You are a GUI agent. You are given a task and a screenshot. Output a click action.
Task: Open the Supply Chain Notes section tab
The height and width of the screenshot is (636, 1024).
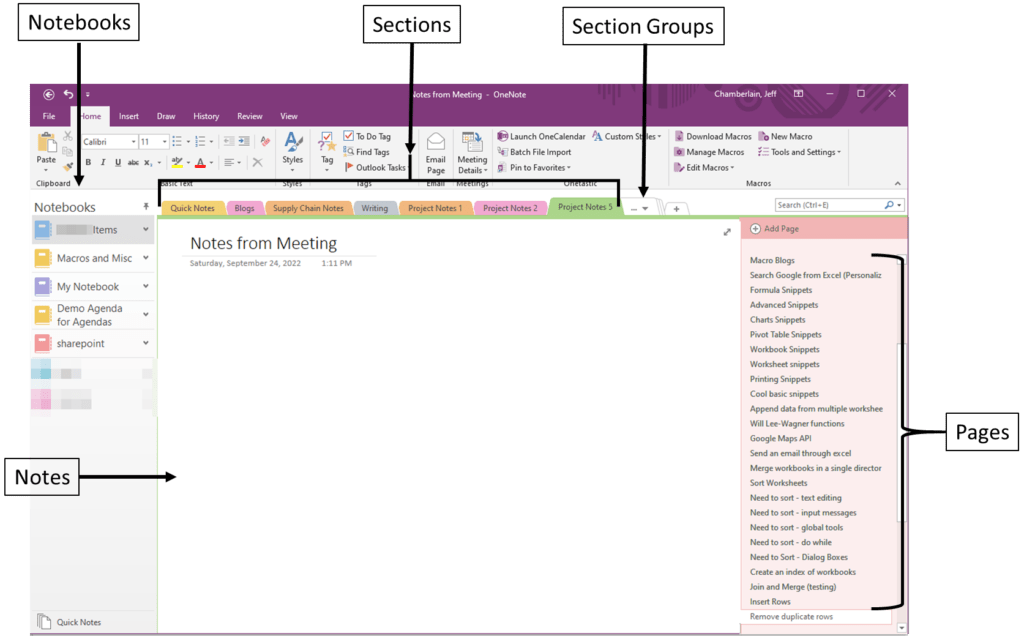[x=307, y=208]
